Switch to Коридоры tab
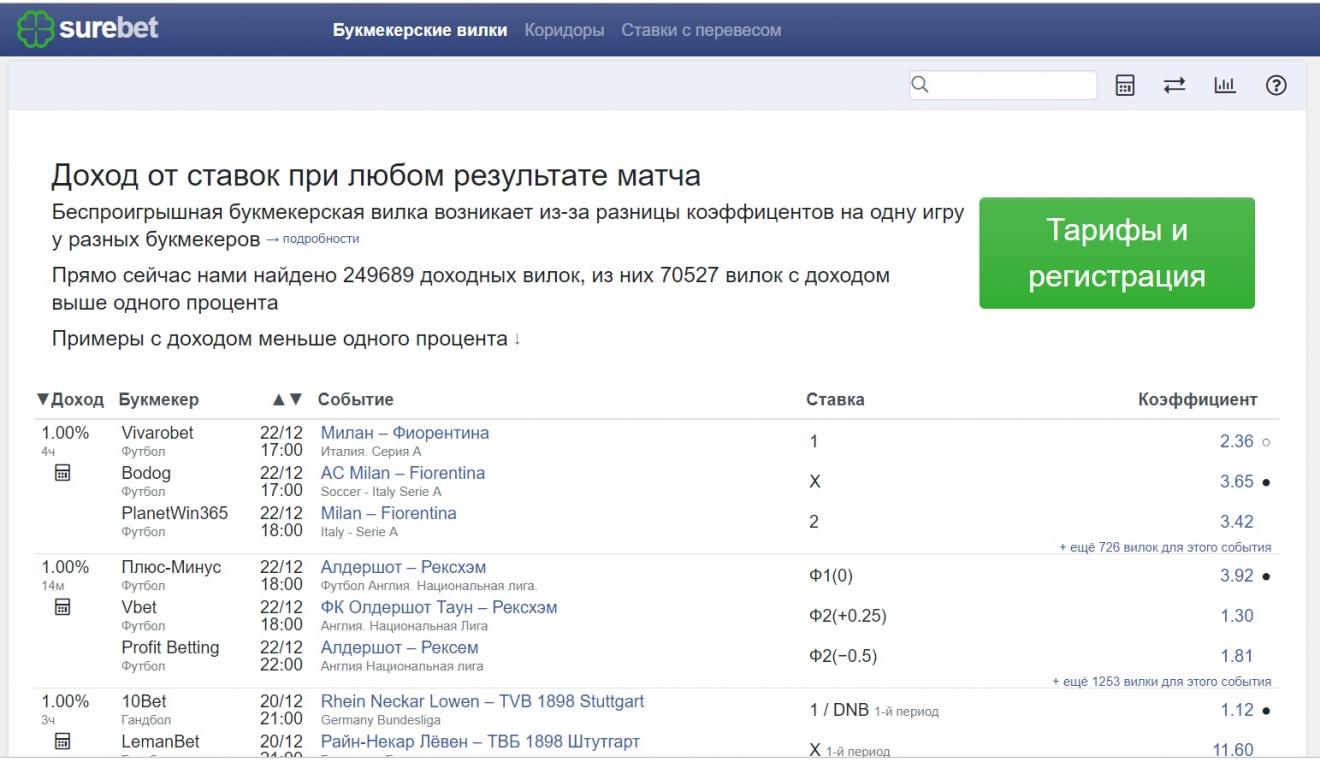The width and height of the screenshot is (1320, 762). tap(564, 30)
